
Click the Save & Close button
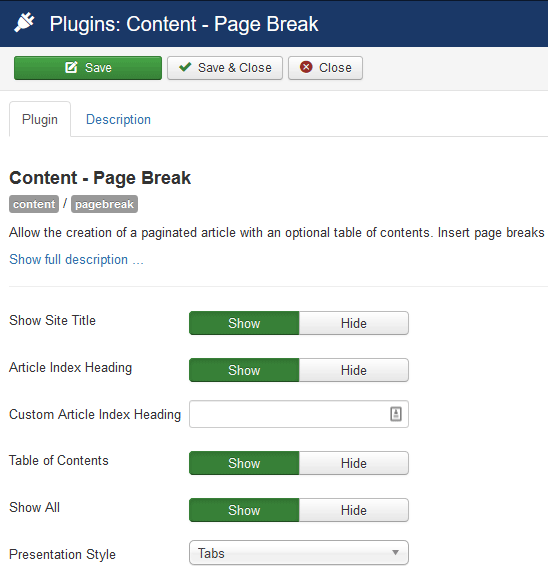pos(225,68)
